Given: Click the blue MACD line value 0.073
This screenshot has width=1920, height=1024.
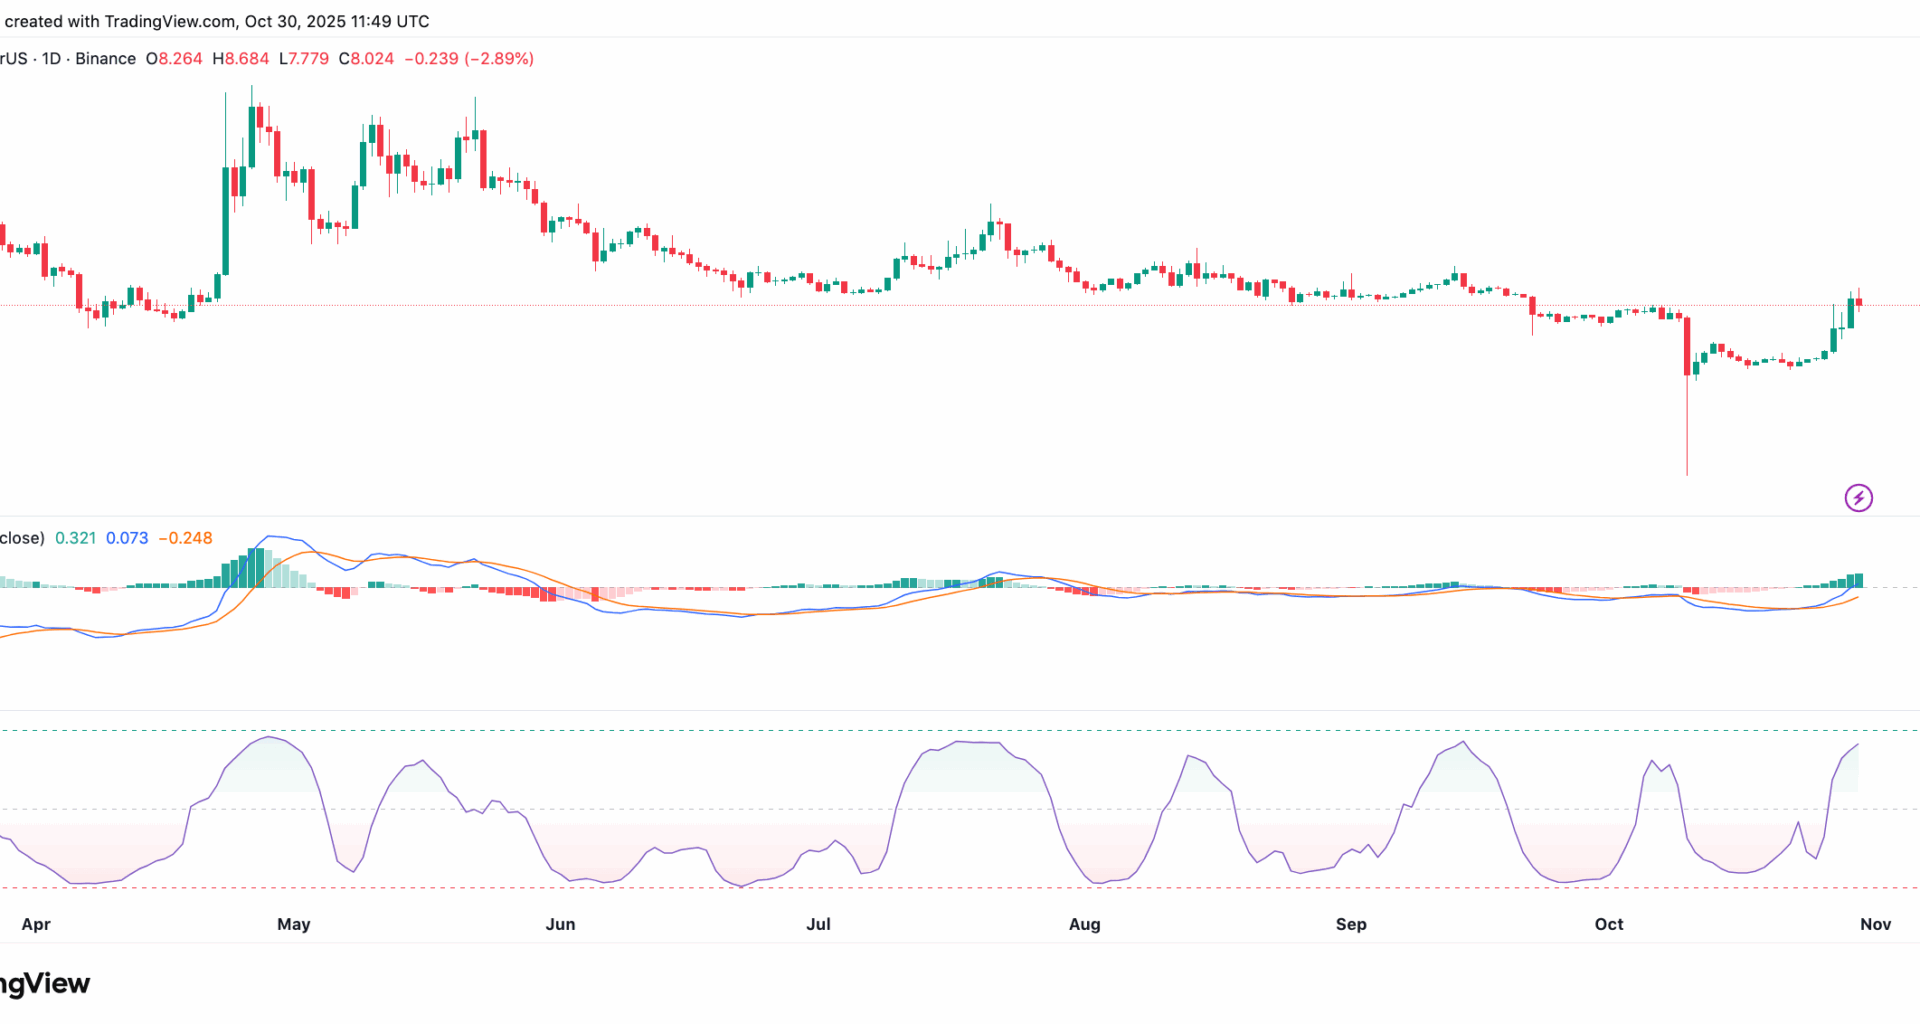Looking at the screenshot, I should [x=127, y=538].
